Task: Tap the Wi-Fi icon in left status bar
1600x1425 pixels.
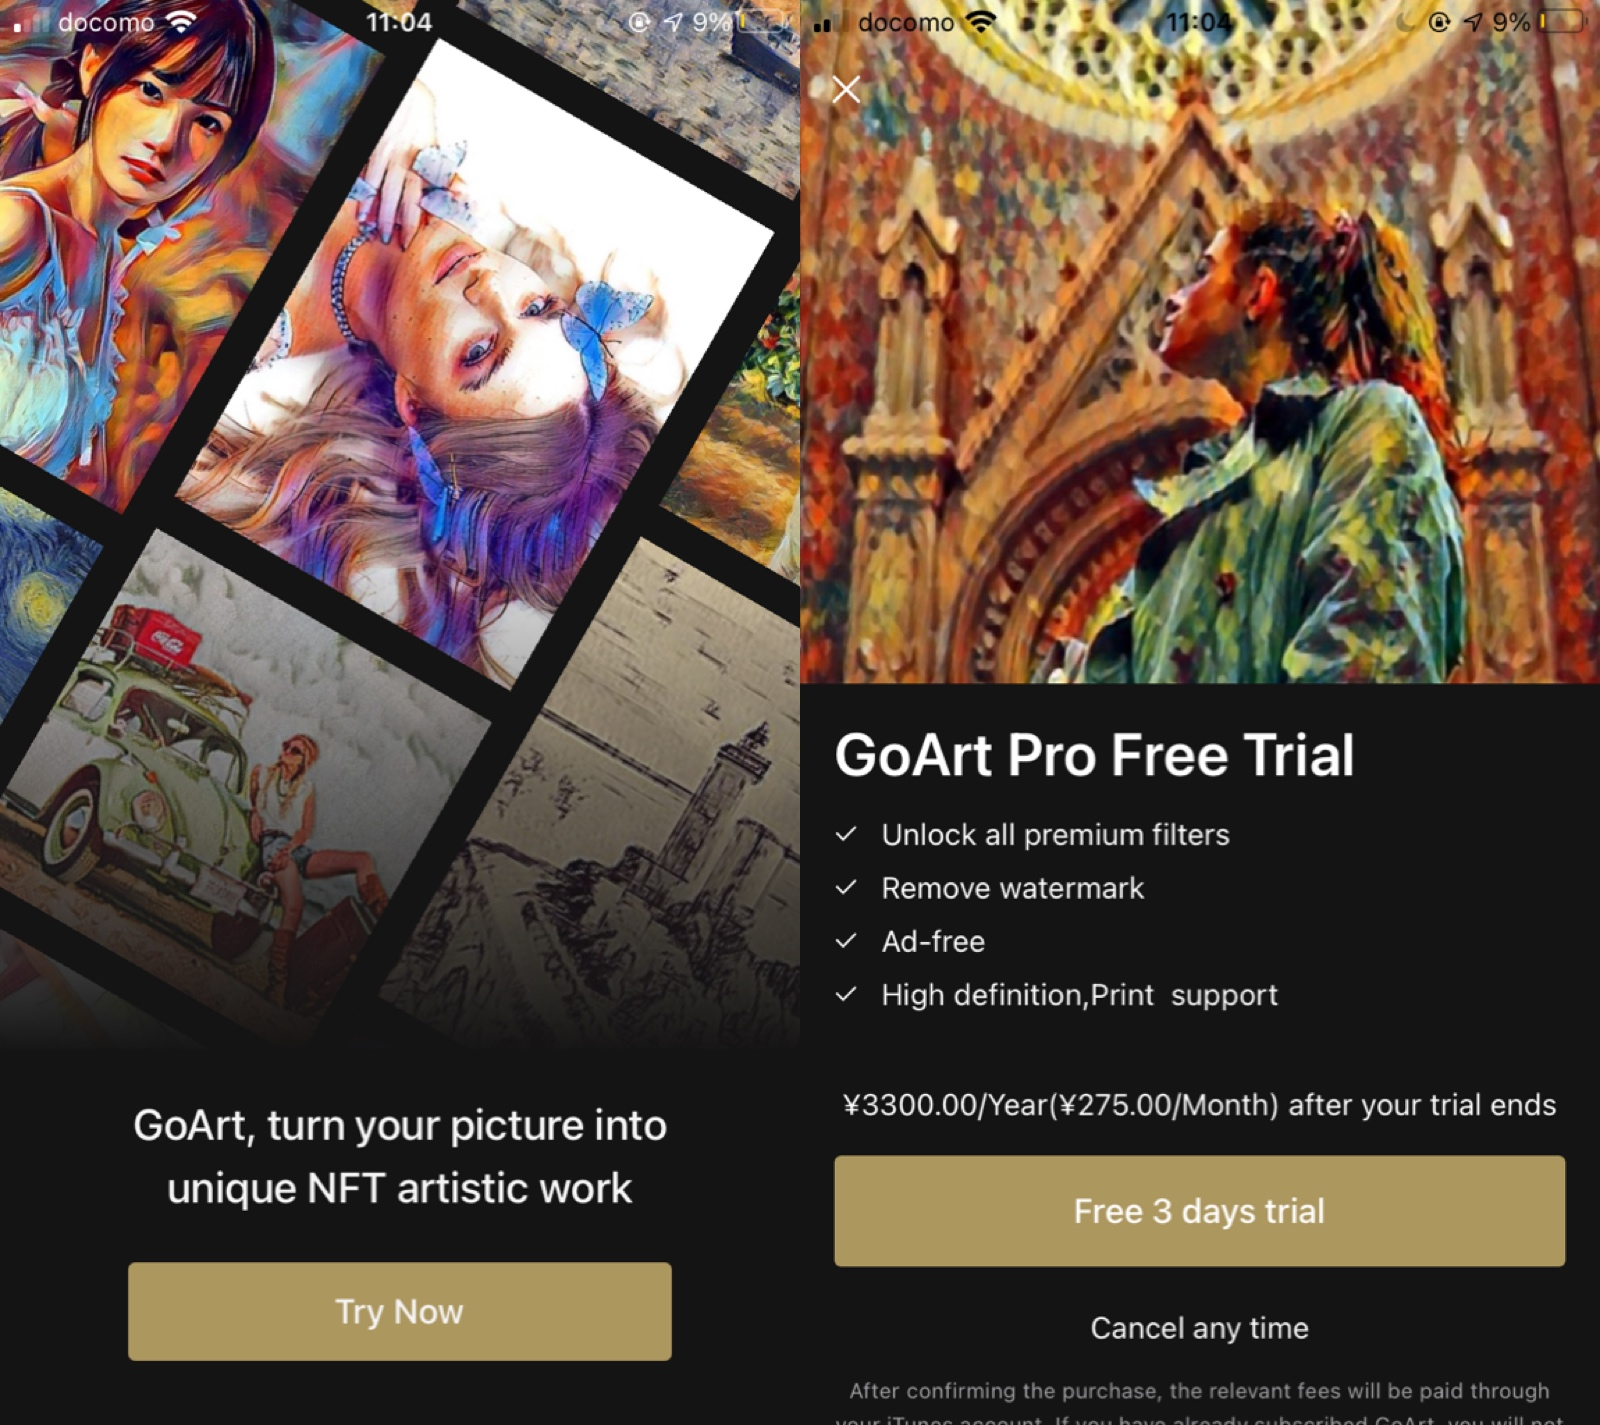Action: (x=181, y=22)
